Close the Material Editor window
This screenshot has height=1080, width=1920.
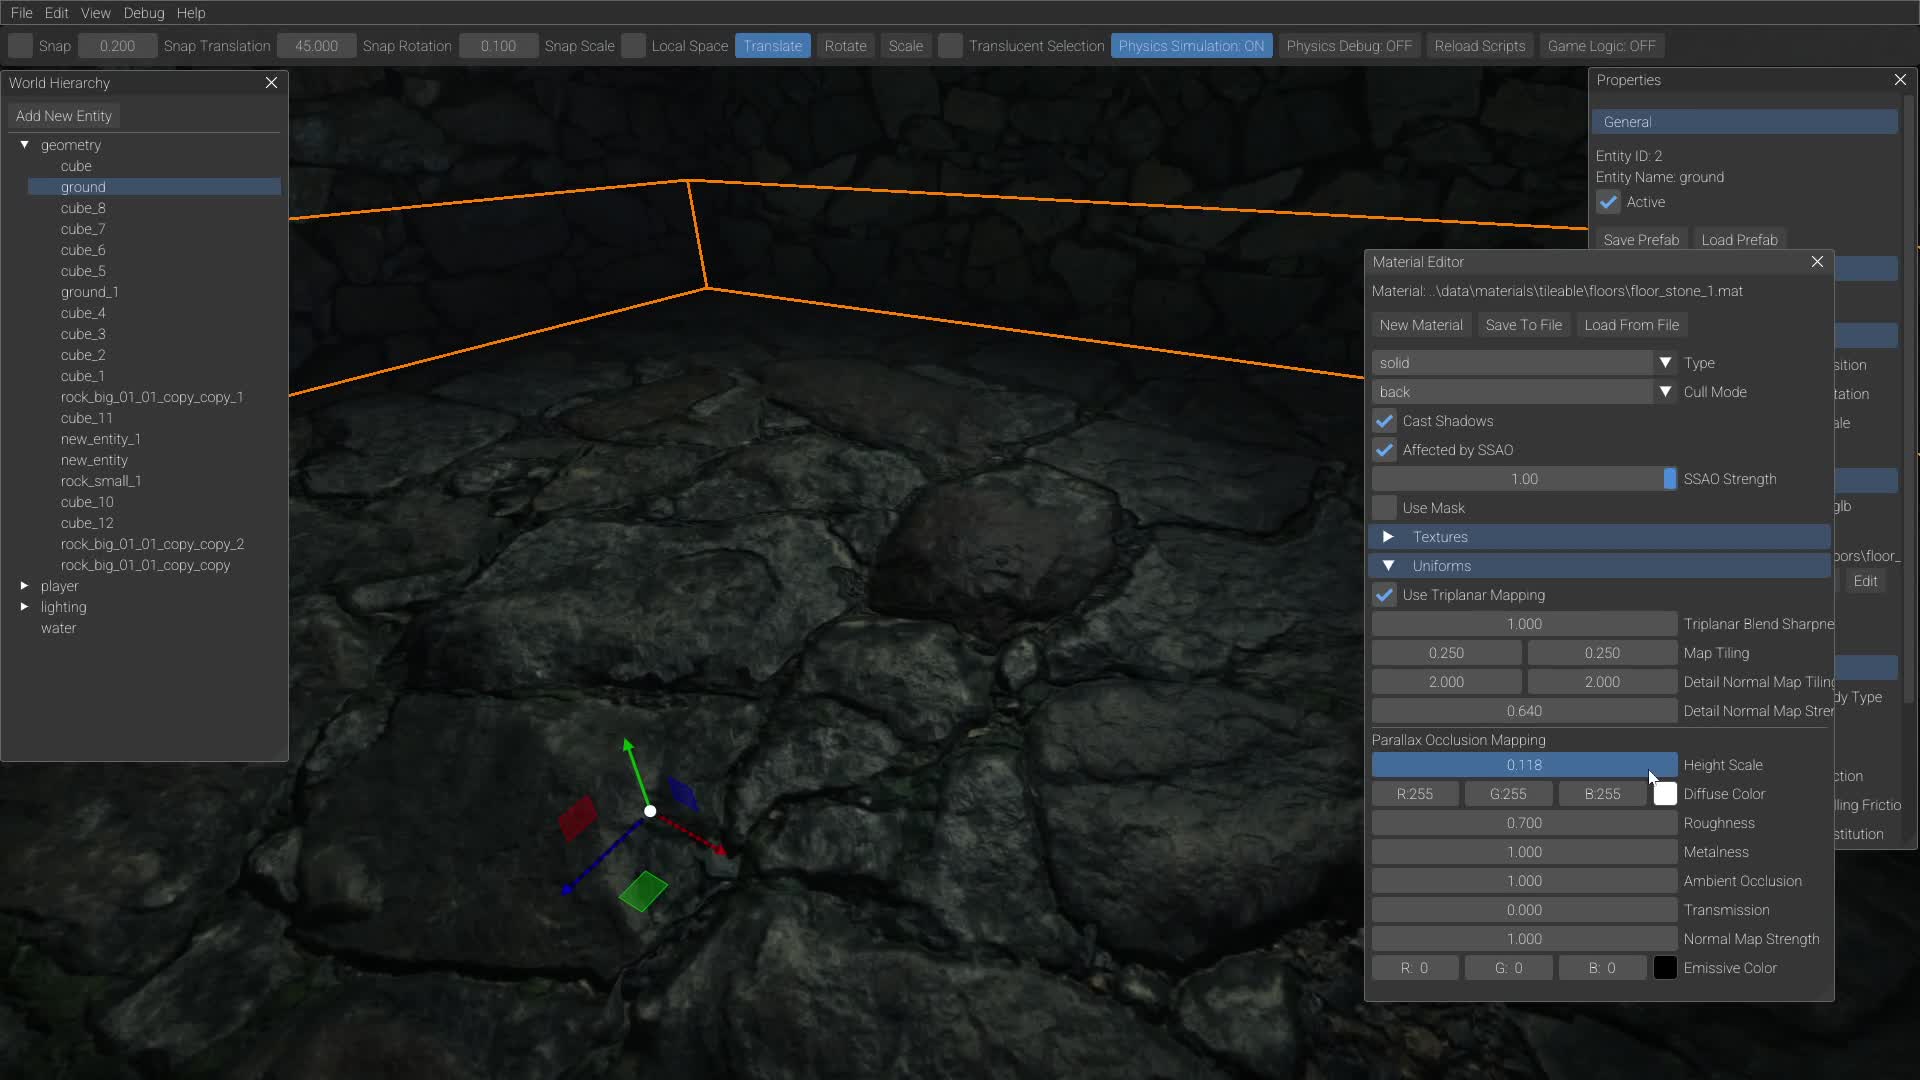[1817, 262]
